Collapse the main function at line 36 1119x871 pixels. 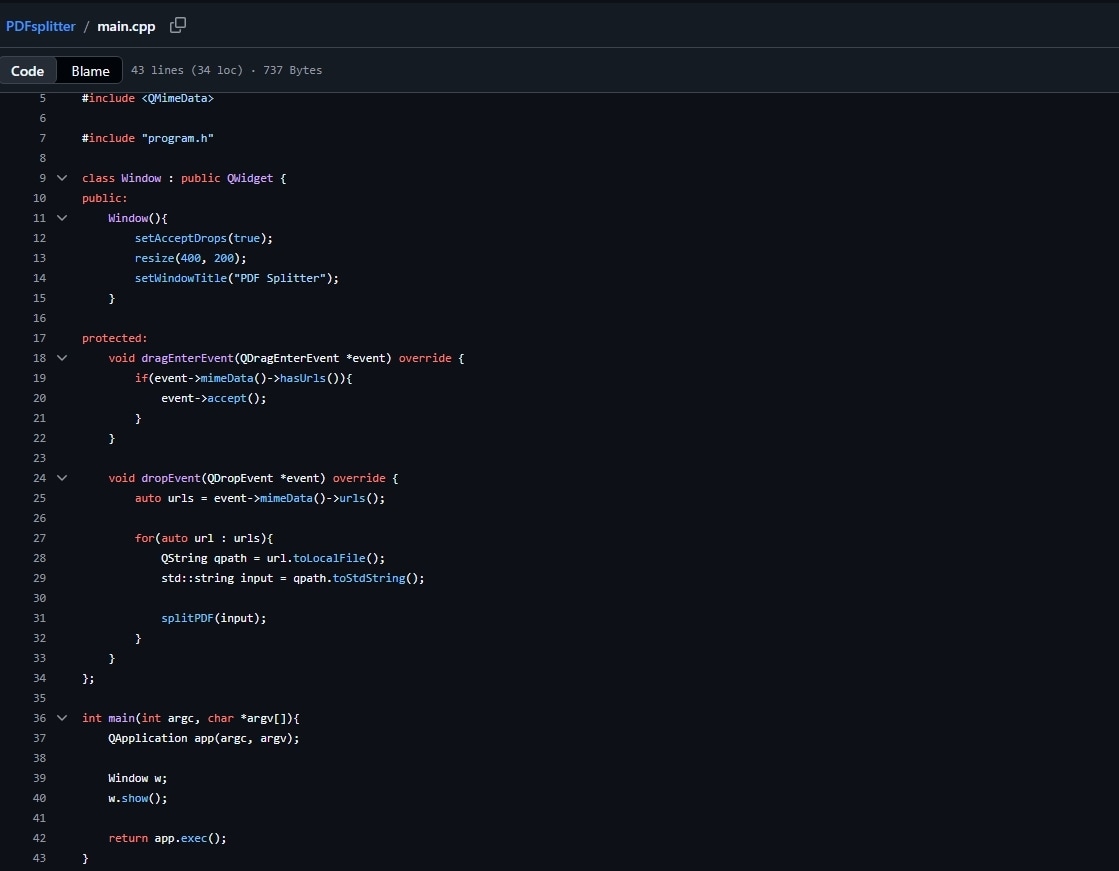coord(62,718)
